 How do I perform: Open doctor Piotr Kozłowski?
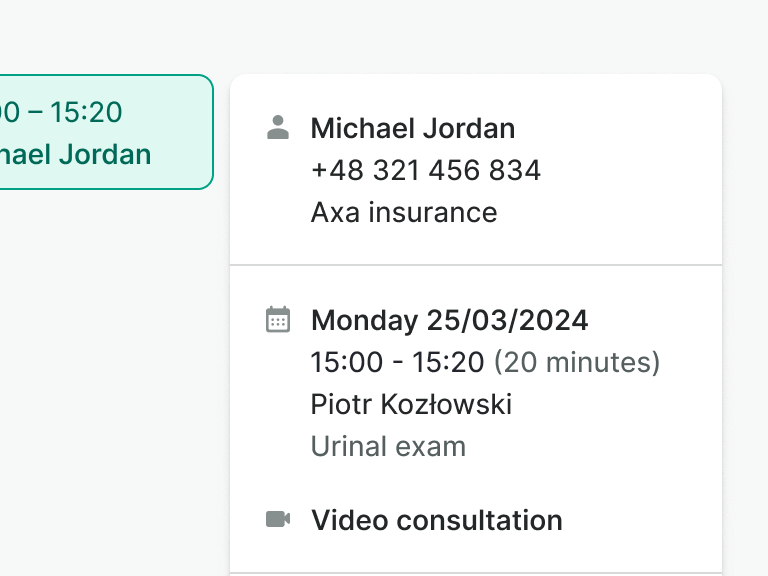(411, 404)
